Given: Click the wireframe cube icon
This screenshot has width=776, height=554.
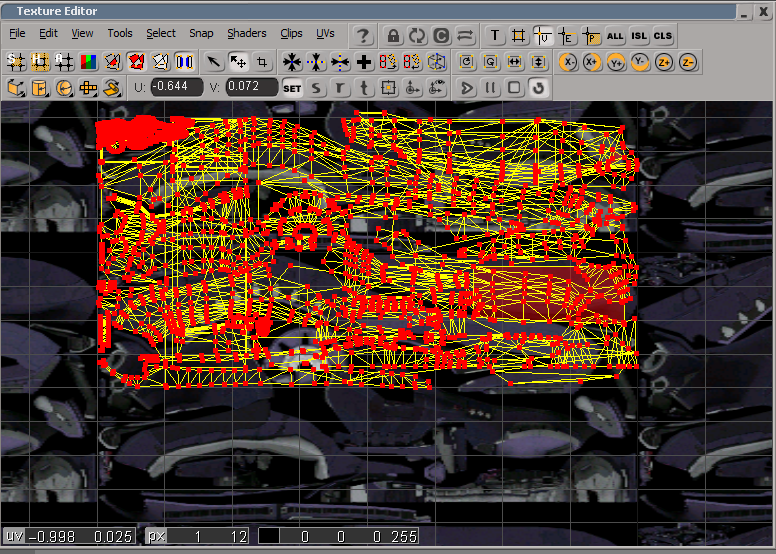Looking at the screenshot, I should coord(436,62).
